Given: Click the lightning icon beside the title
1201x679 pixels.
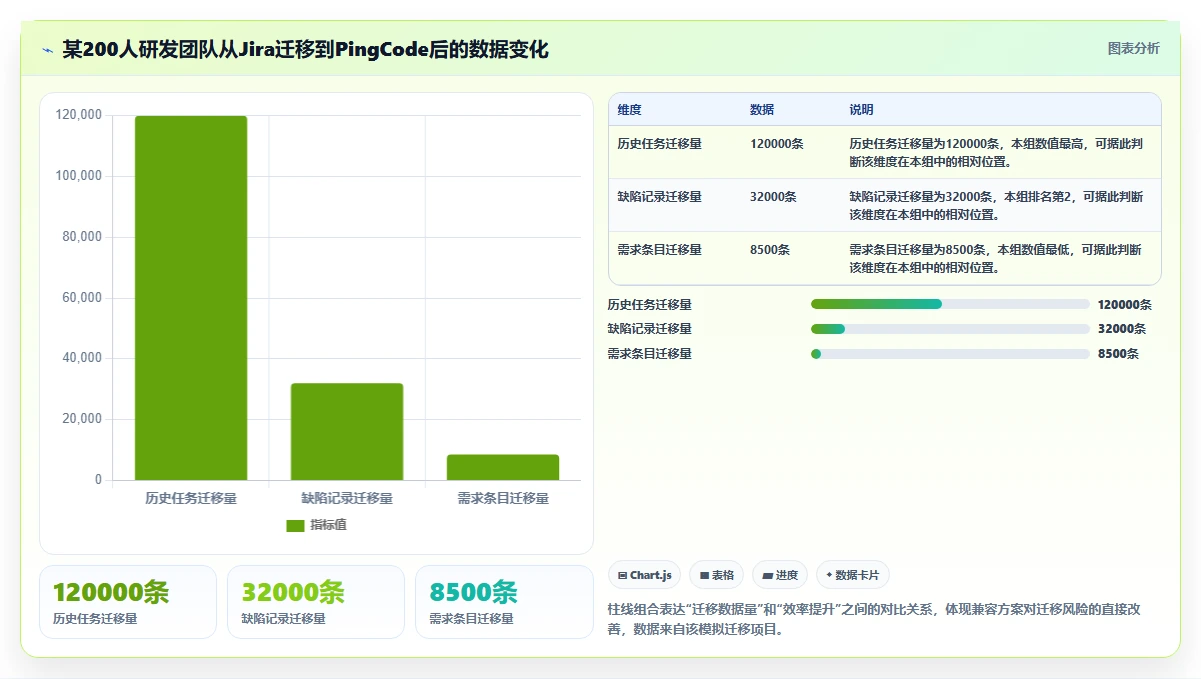Looking at the screenshot, I should (x=47, y=50).
